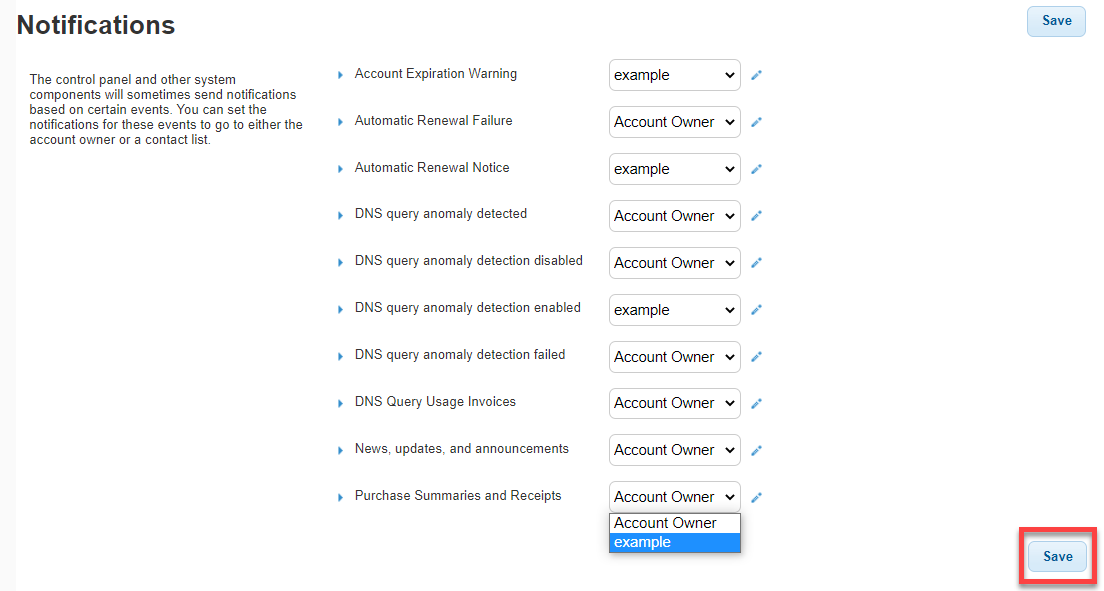Click the edit pencil beside Automatic Renewal Failure
1104x591 pixels.
[757, 122]
